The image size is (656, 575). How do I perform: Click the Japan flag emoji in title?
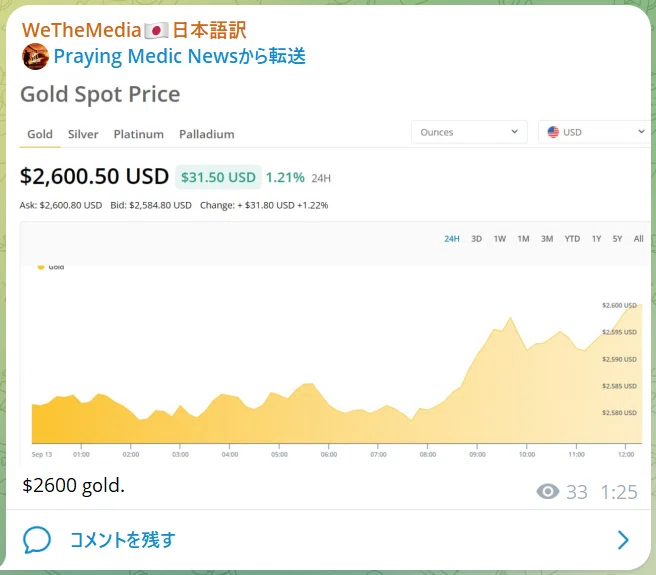[x=156, y=31]
